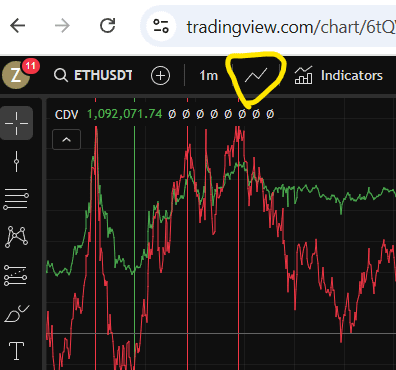Viewport: 396px width, 370px height.
Task: Select the crosshair cursor tool
Action: click(16, 123)
